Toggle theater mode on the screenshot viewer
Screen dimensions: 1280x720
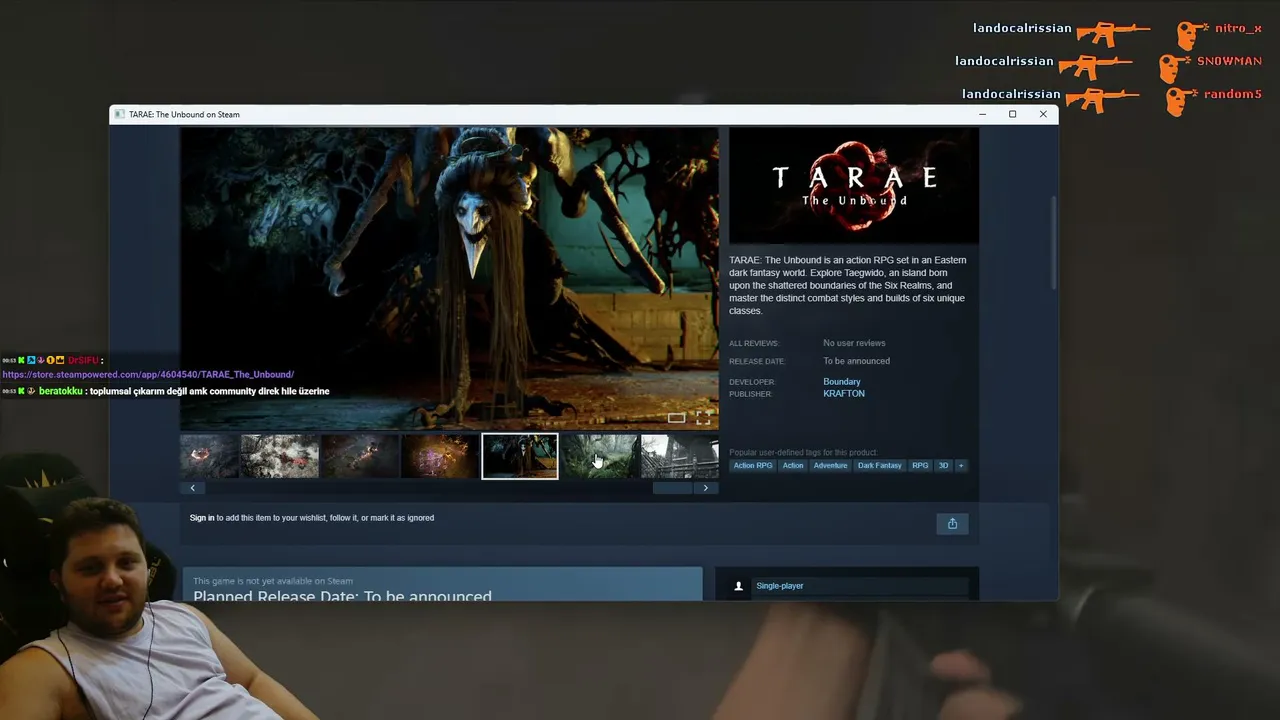pos(676,417)
